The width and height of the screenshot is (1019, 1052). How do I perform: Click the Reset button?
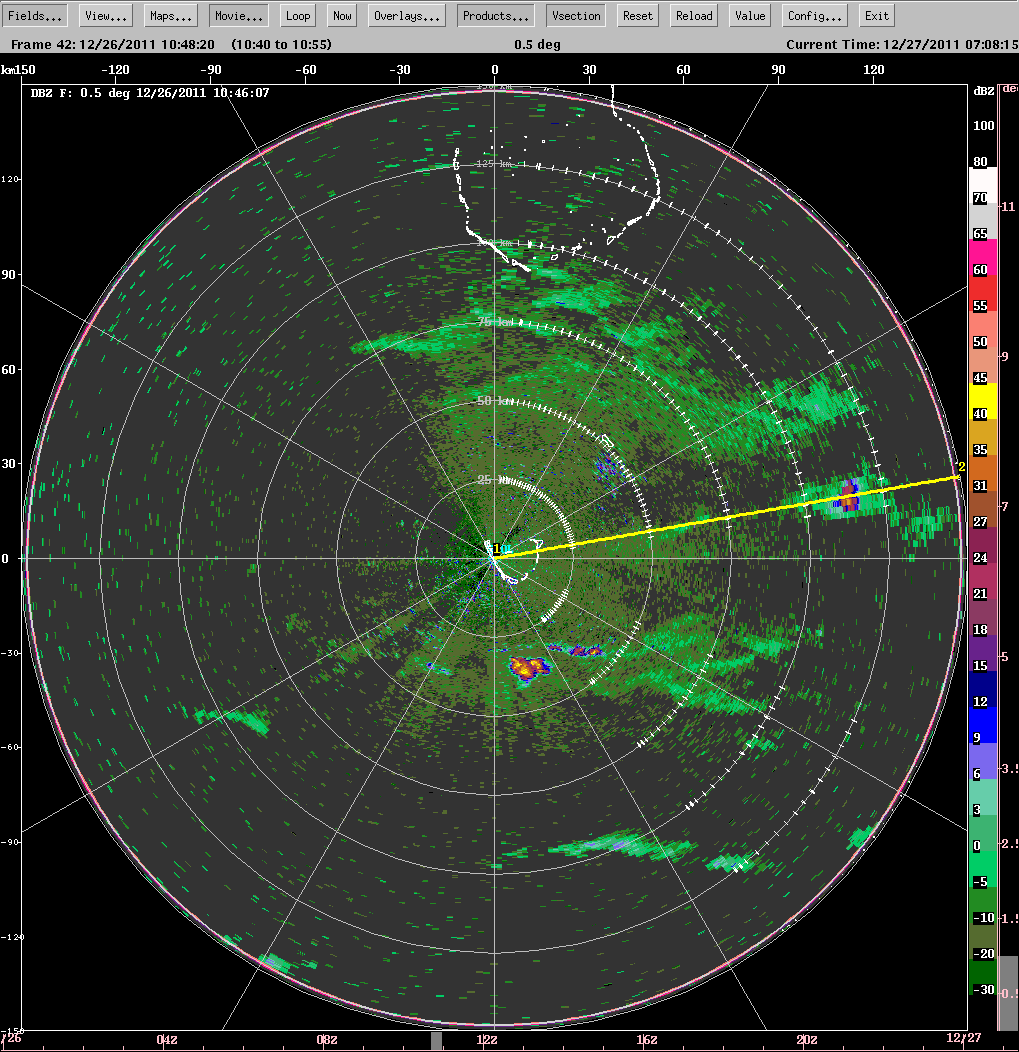(637, 15)
